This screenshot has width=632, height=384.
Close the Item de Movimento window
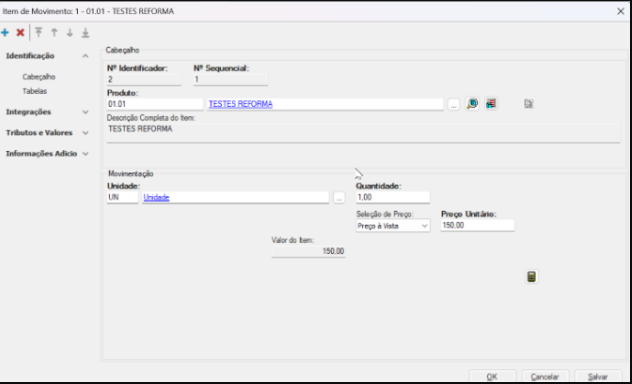click(x=621, y=11)
